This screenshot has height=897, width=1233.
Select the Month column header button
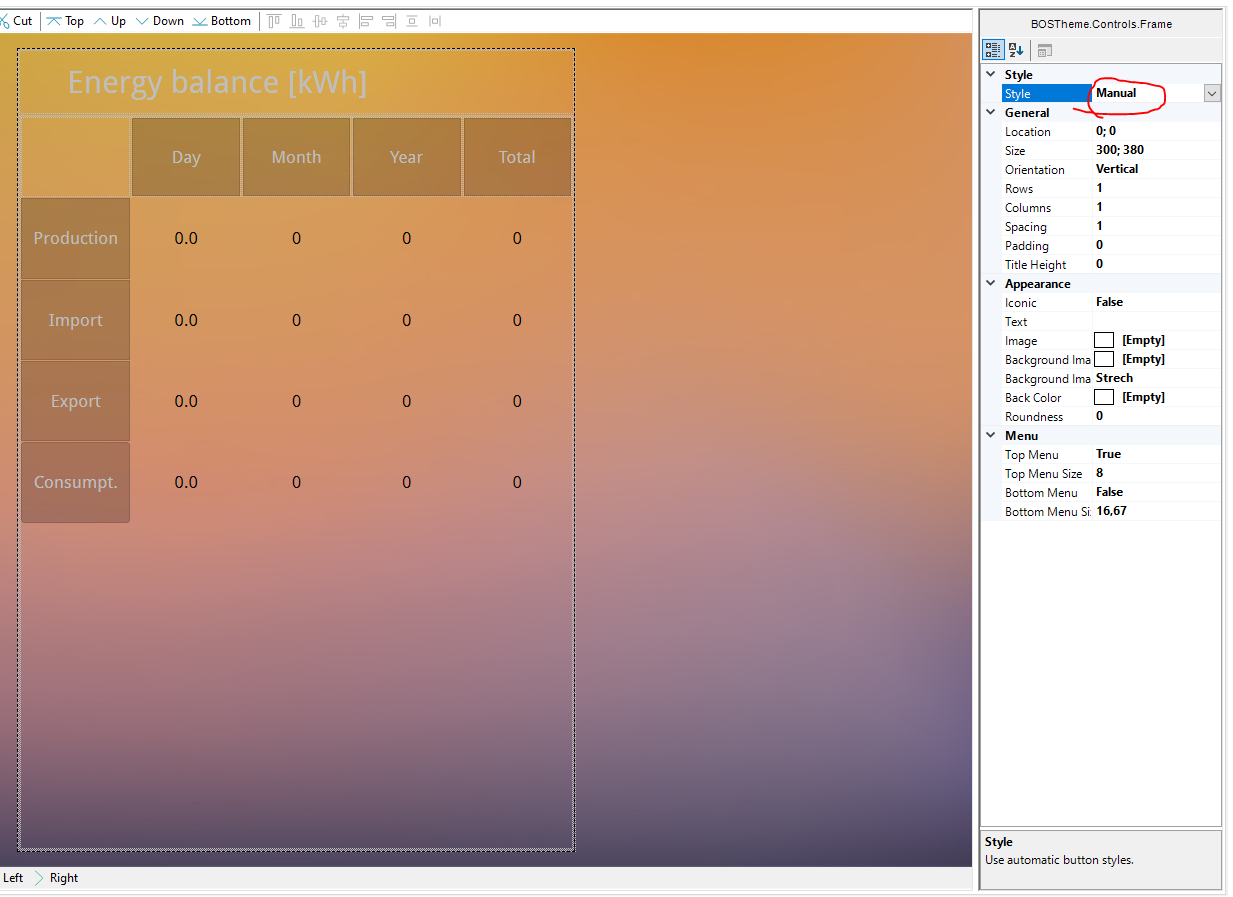[296, 157]
